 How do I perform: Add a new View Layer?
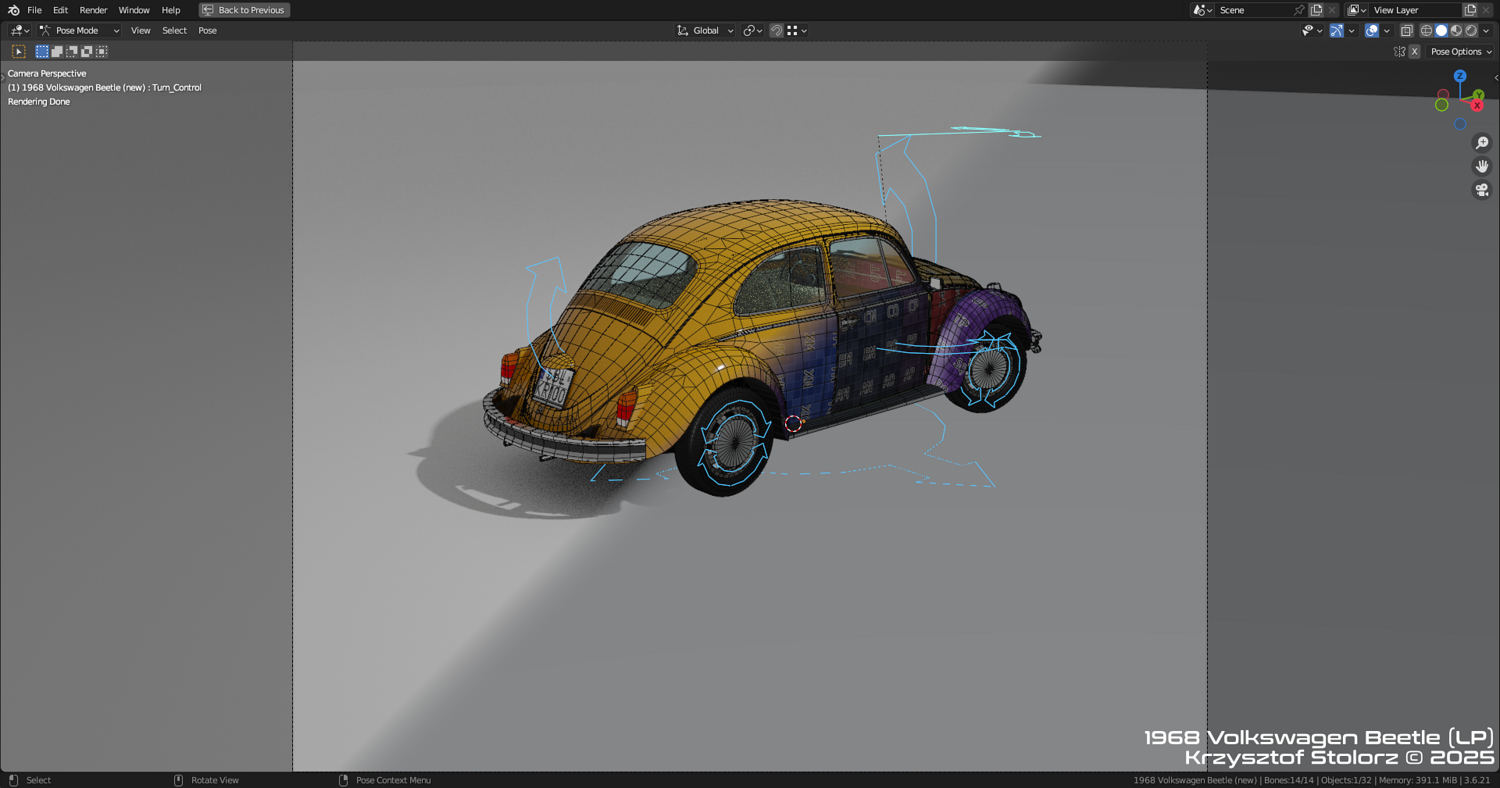pyautogui.click(x=1470, y=10)
